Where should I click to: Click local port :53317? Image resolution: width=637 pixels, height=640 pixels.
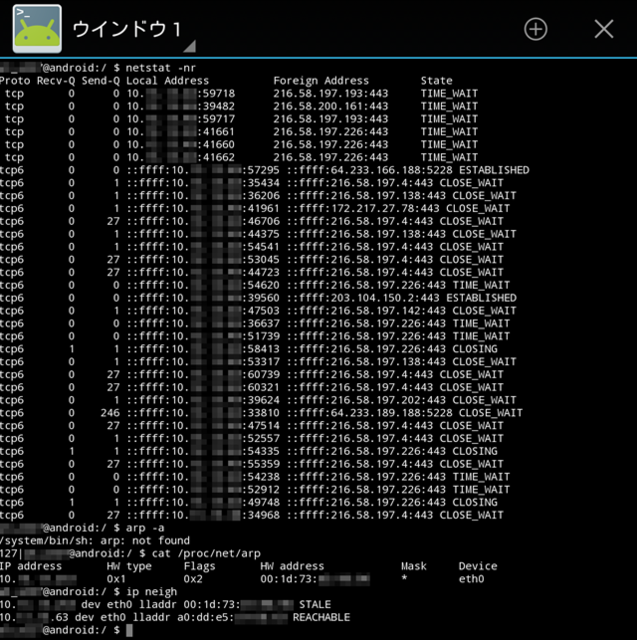[261, 362]
